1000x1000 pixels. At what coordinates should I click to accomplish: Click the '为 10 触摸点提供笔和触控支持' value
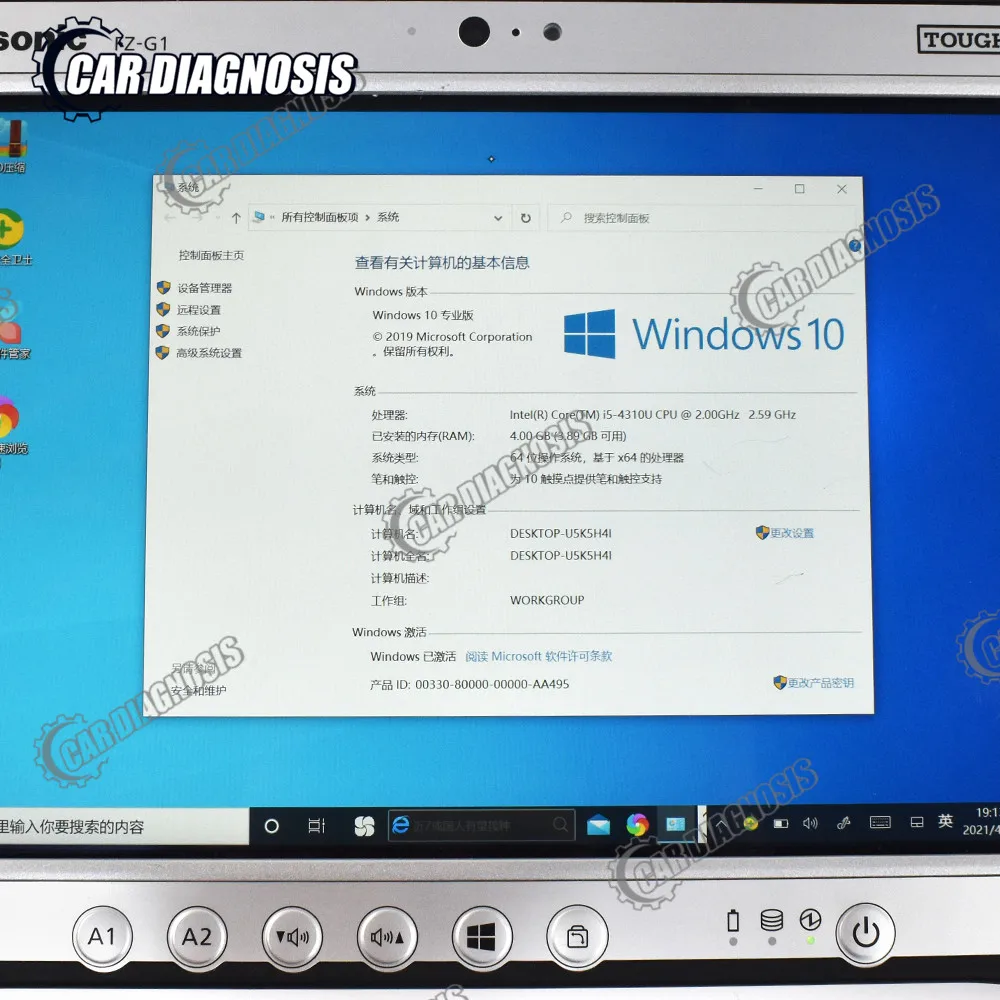pos(585,479)
